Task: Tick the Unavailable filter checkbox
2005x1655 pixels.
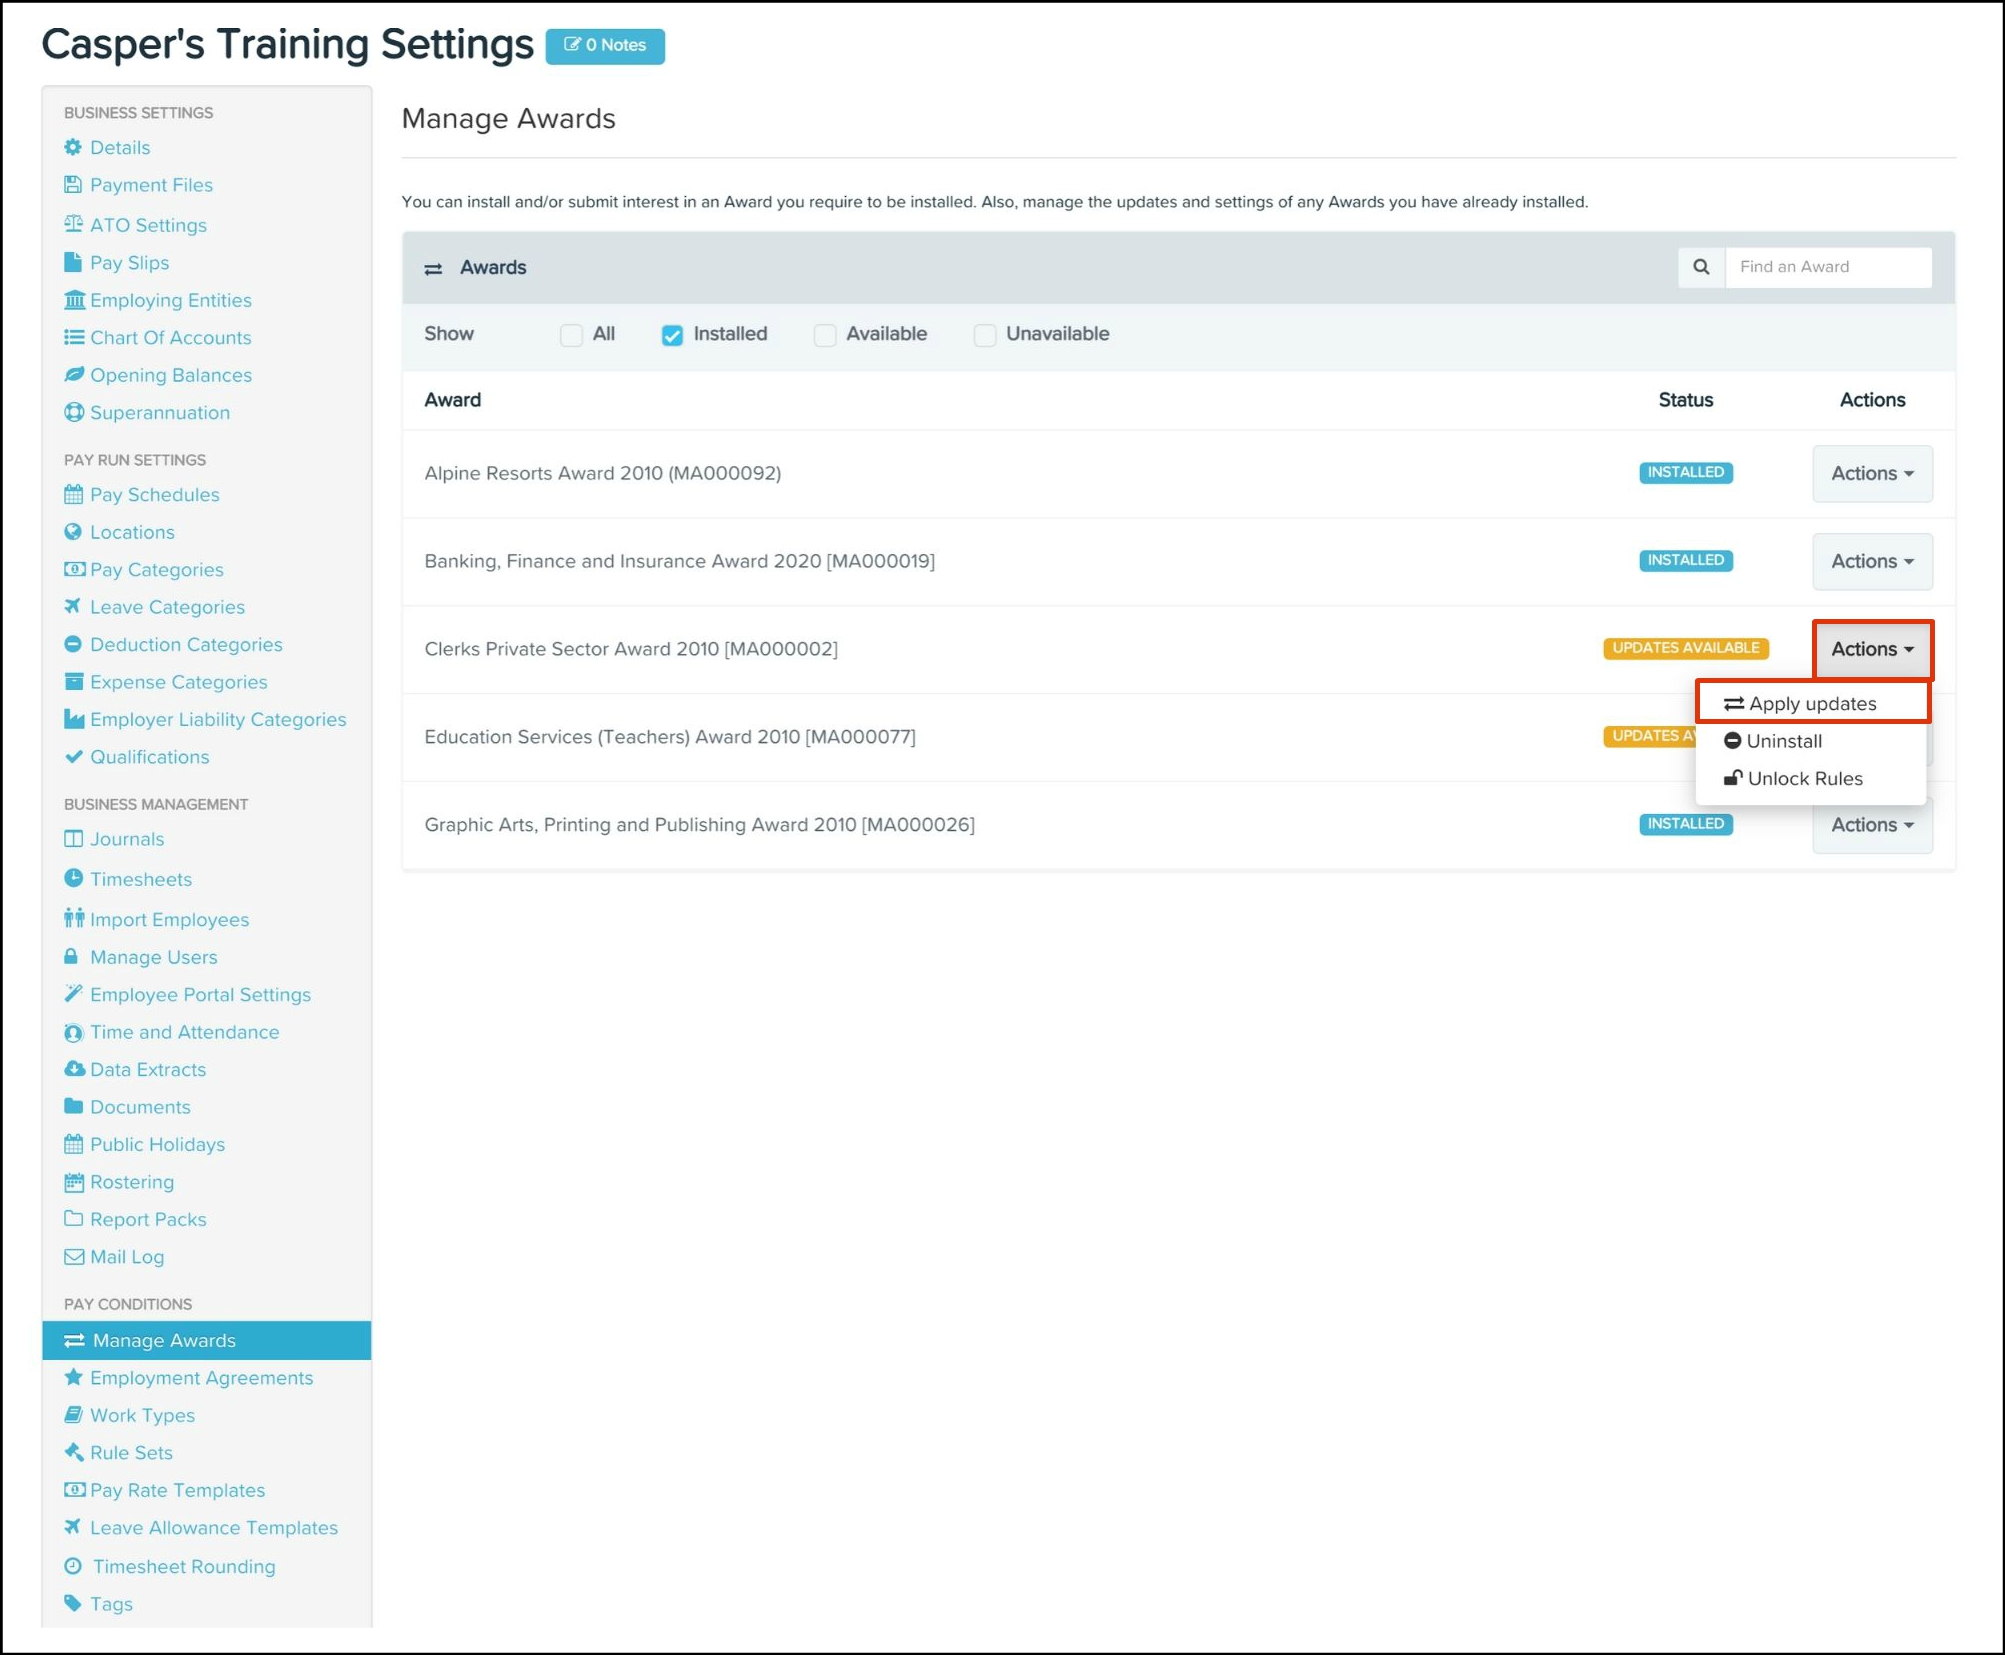Action: (984, 335)
